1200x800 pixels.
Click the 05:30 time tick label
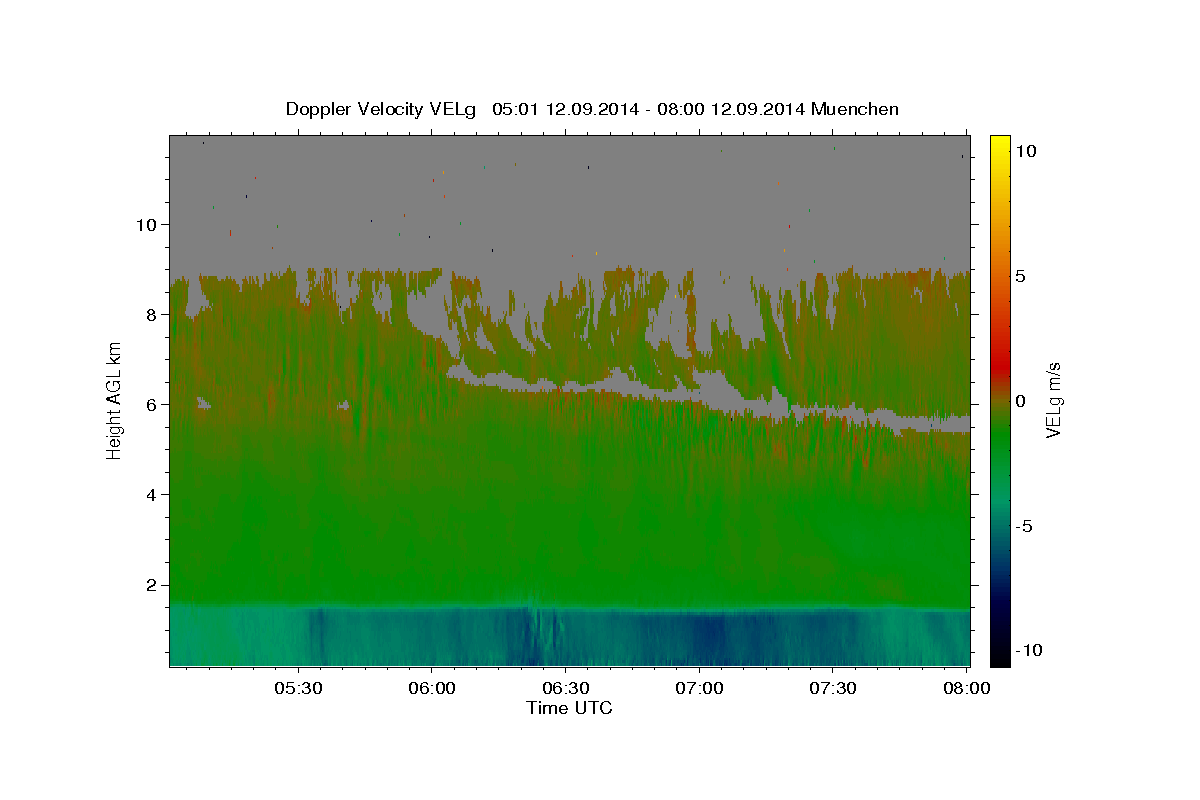click(298, 688)
